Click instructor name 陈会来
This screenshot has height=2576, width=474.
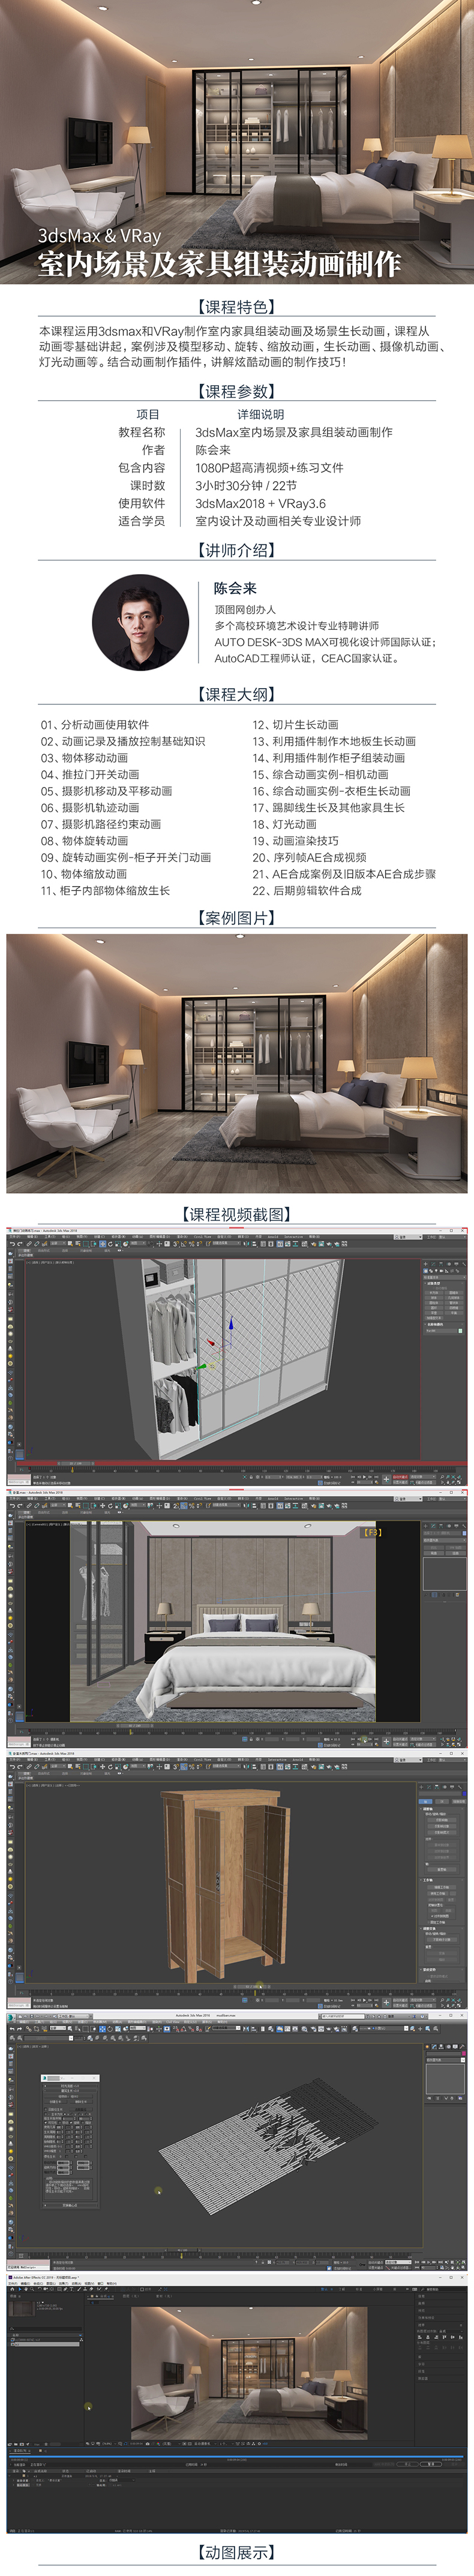click(235, 588)
